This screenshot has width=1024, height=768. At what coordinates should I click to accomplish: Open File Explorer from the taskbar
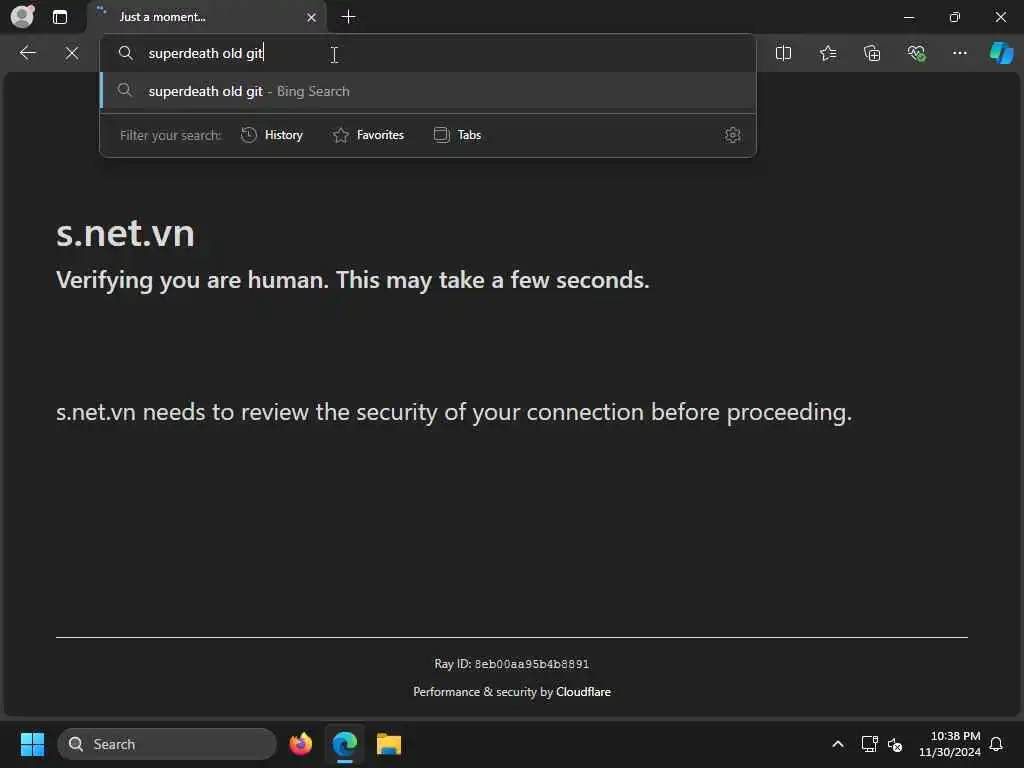coord(389,744)
